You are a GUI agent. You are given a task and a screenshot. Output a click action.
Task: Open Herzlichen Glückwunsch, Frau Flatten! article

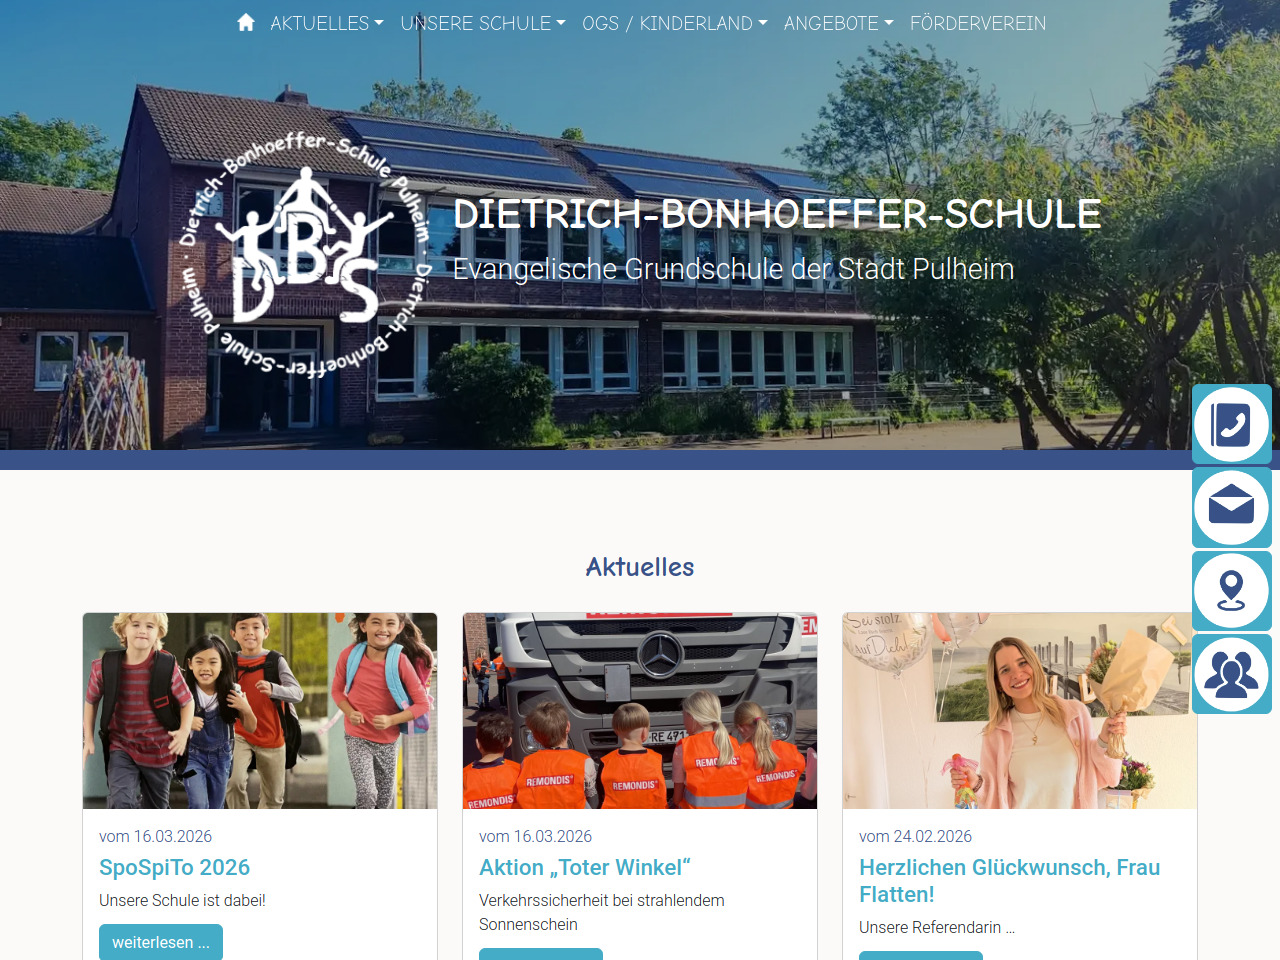1010,881
